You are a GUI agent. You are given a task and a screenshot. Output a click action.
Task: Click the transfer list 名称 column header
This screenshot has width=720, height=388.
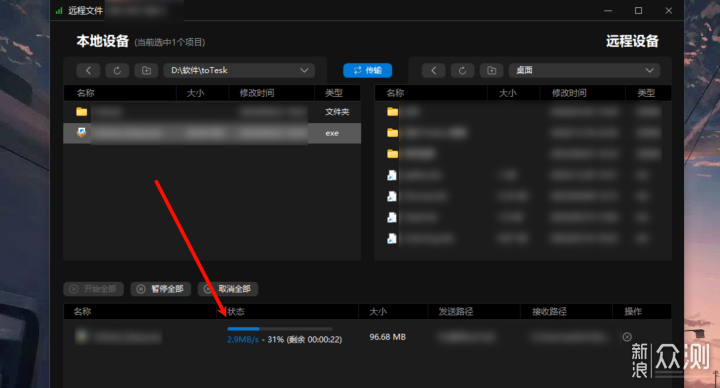click(x=82, y=312)
